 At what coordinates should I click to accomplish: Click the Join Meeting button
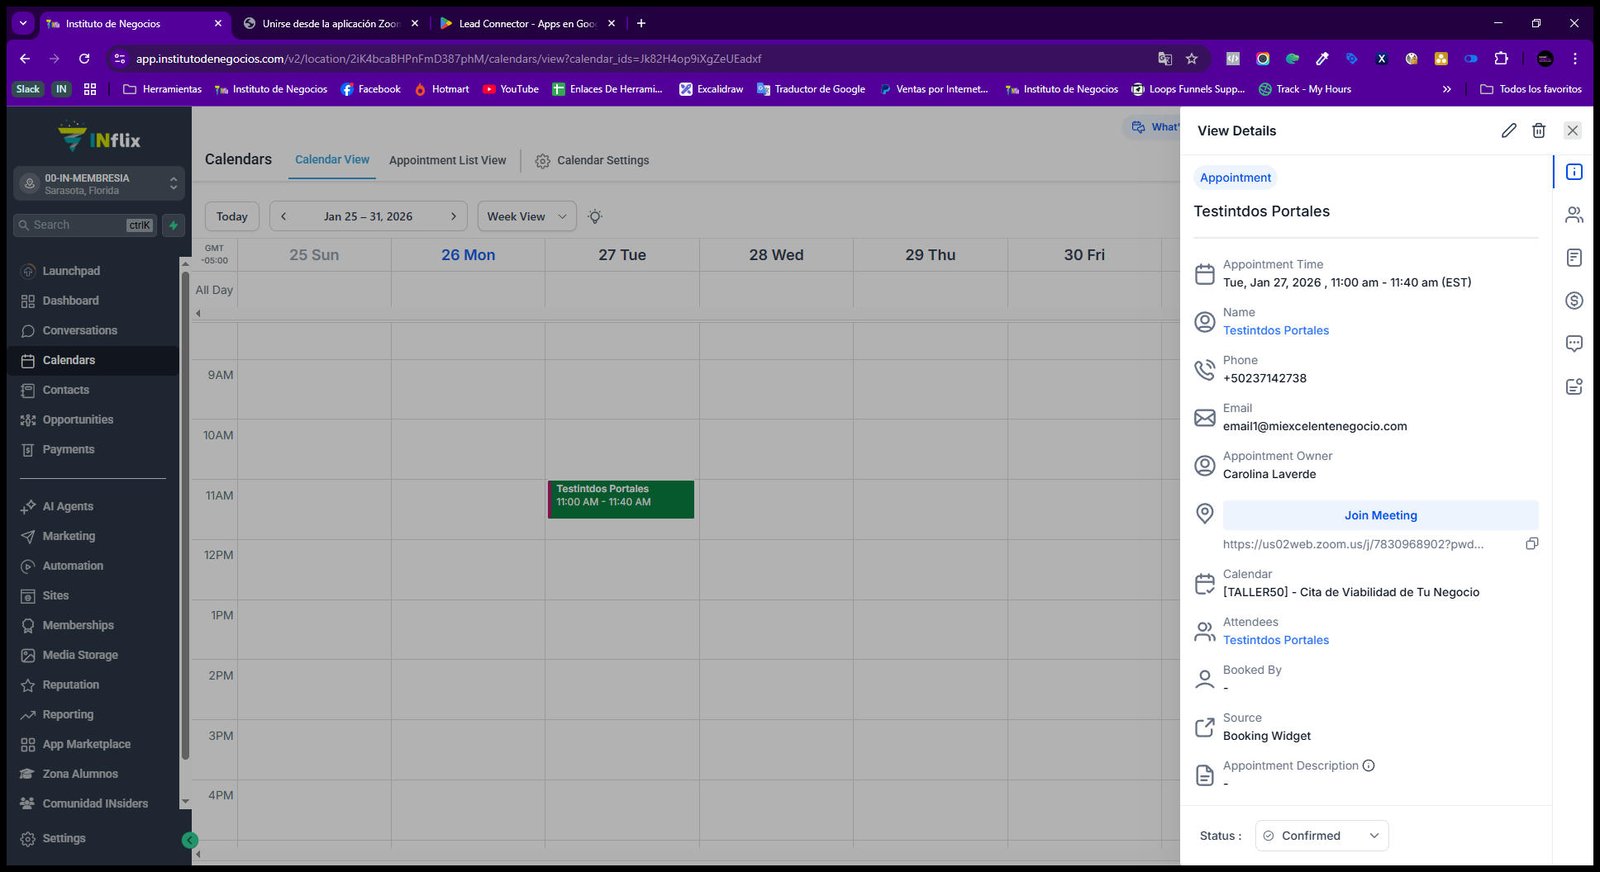[1380, 516]
